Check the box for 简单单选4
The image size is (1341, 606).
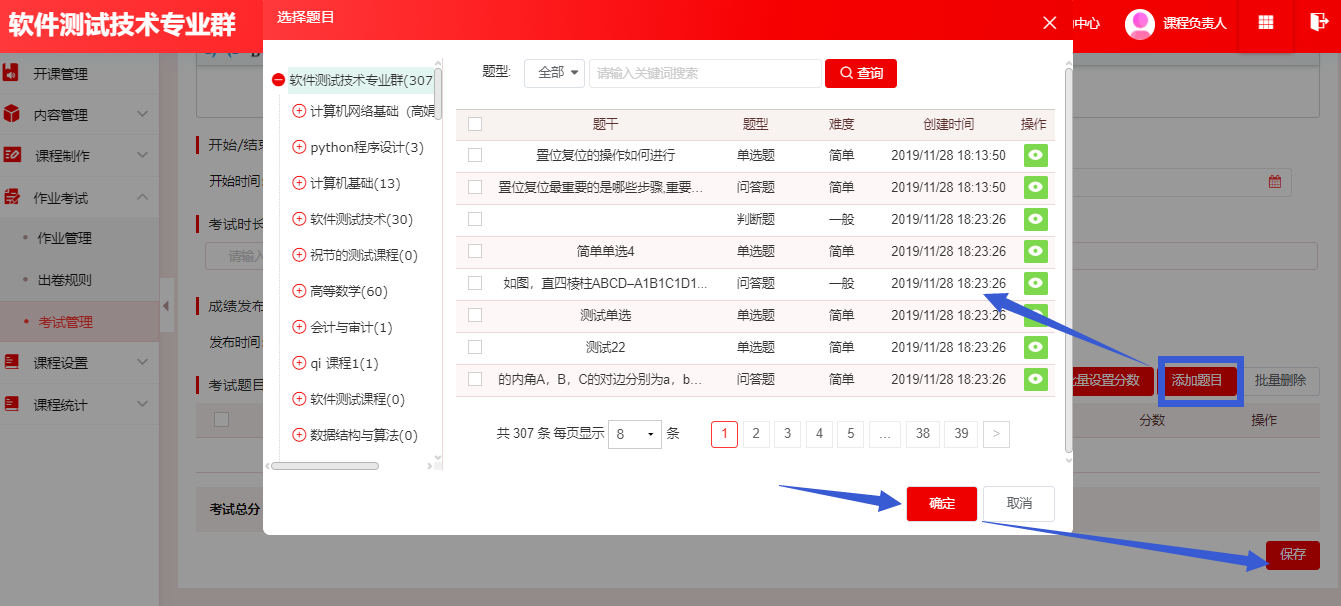[x=475, y=251]
